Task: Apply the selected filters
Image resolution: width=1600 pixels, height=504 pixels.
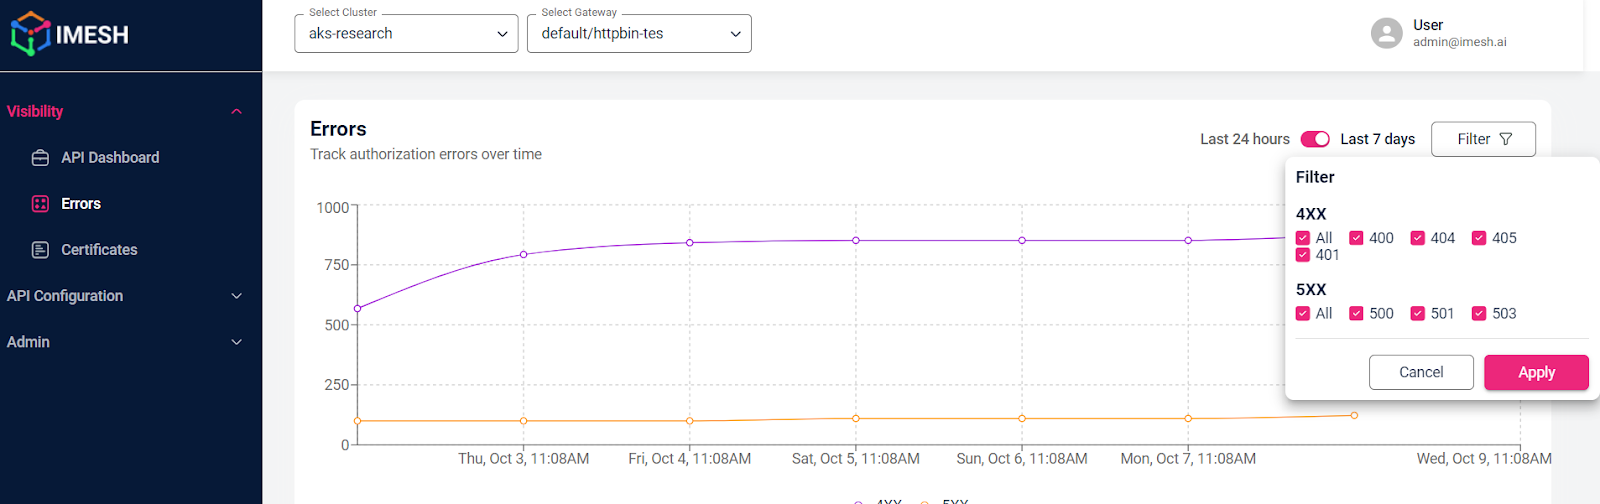Action: pos(1536,372)
